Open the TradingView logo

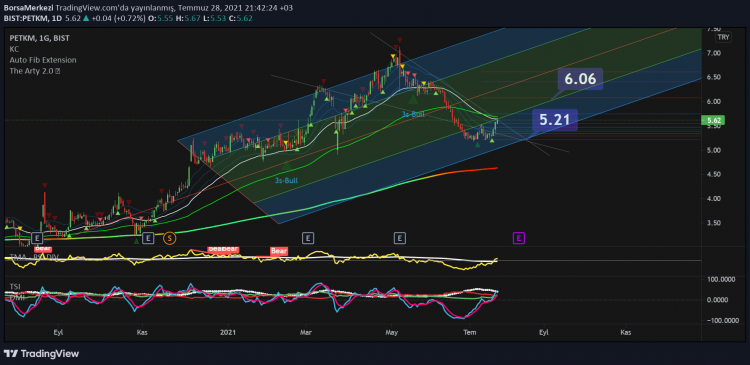(42, 354)
